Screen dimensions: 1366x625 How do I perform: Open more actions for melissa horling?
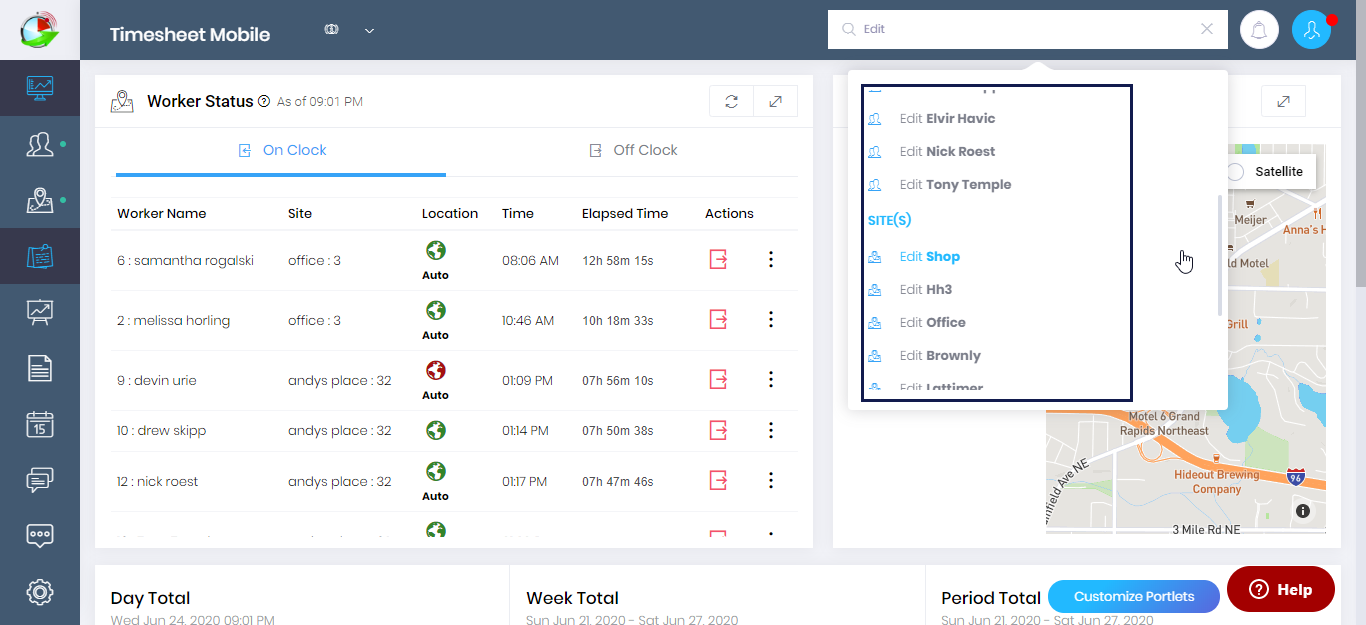(771, 320)
